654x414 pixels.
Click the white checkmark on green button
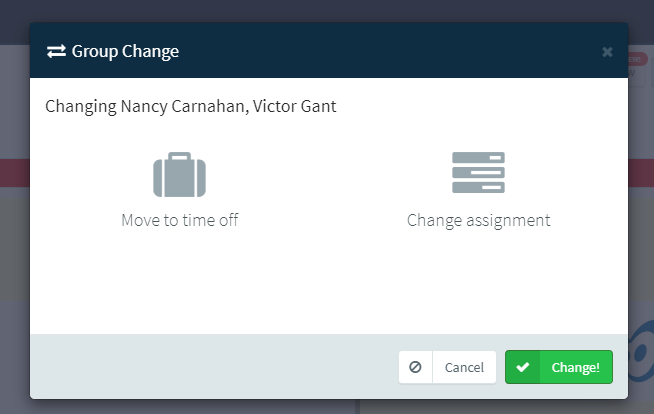523,367
